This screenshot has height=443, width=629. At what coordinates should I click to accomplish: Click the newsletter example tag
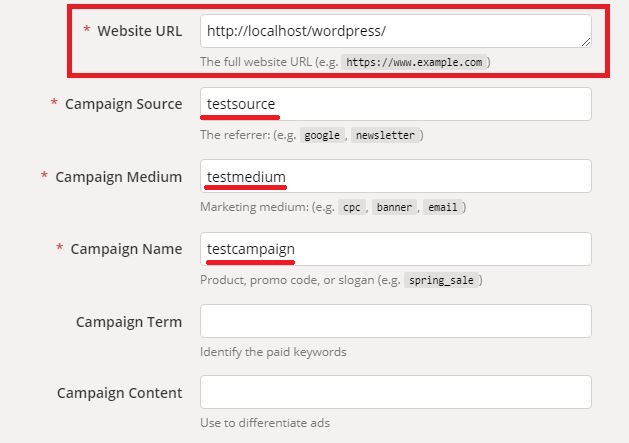click(385, 135)
